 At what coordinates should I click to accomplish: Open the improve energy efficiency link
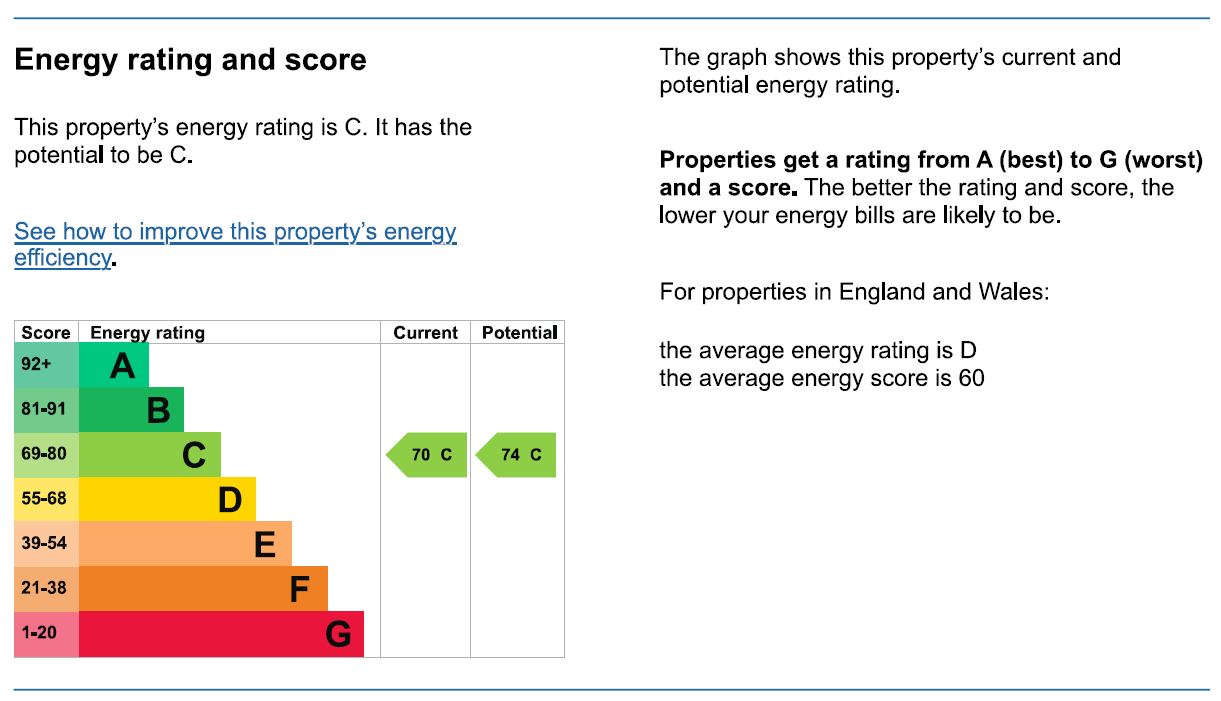pos(235,245)
